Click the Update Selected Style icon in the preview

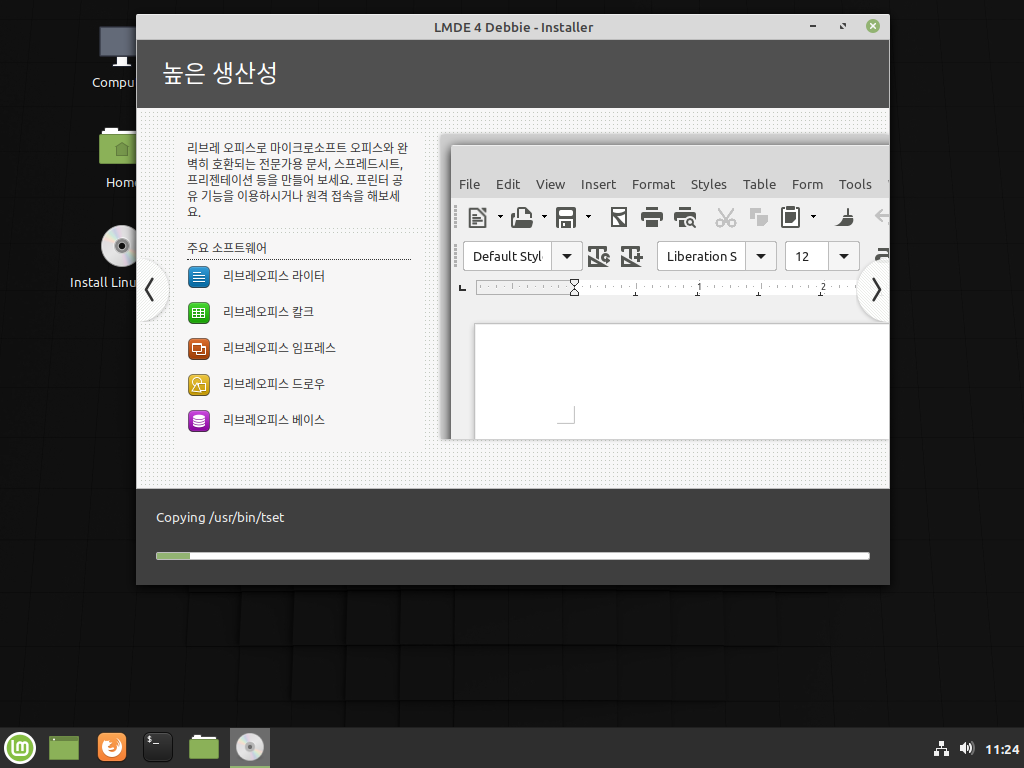tap(598, 256)
